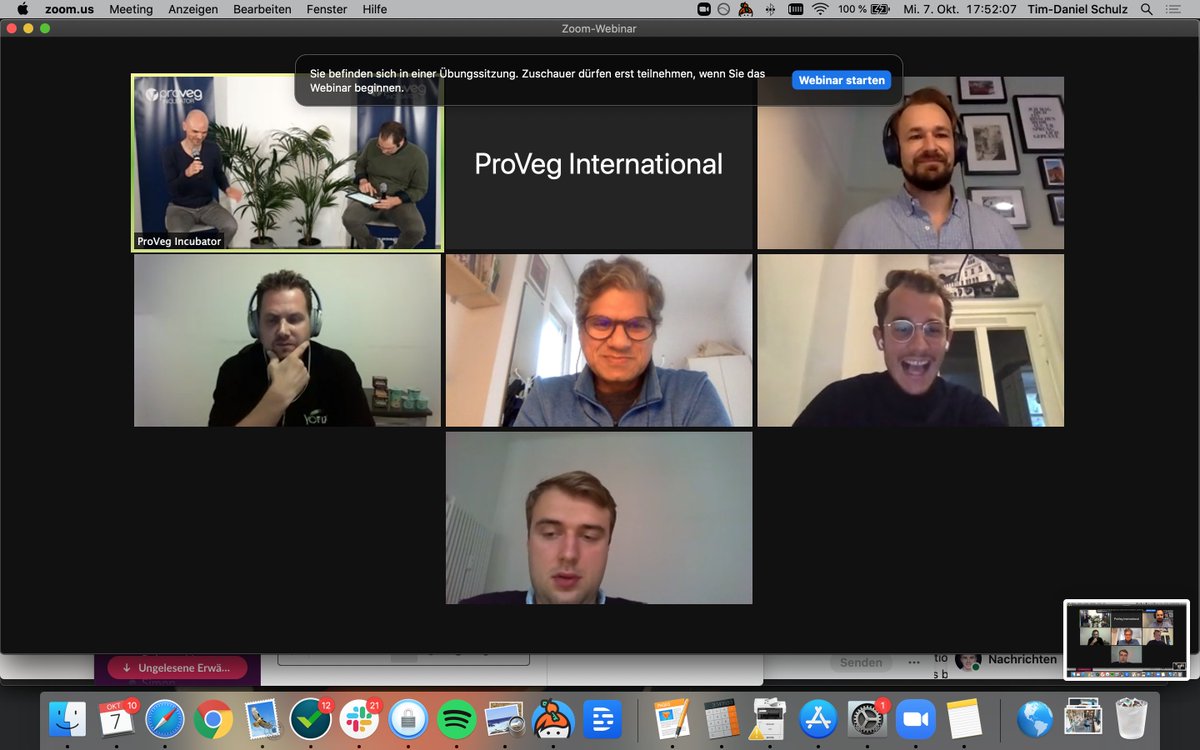Open the padlock app icon in dock
The height and width of the screenshot is (750, 1200).
point(408,718)
